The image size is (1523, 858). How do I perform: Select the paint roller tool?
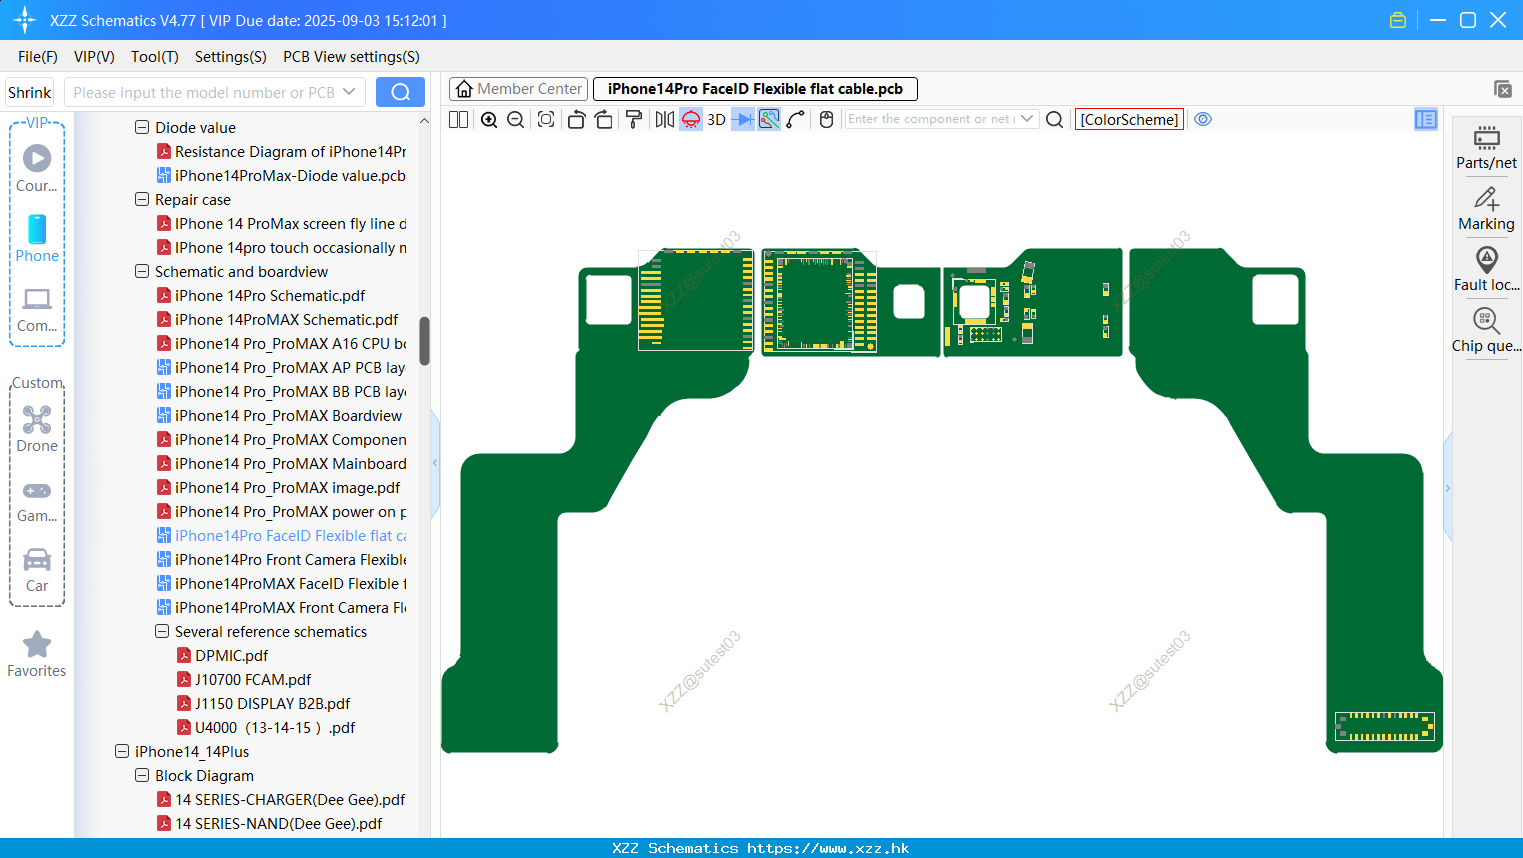coord(634,119)
